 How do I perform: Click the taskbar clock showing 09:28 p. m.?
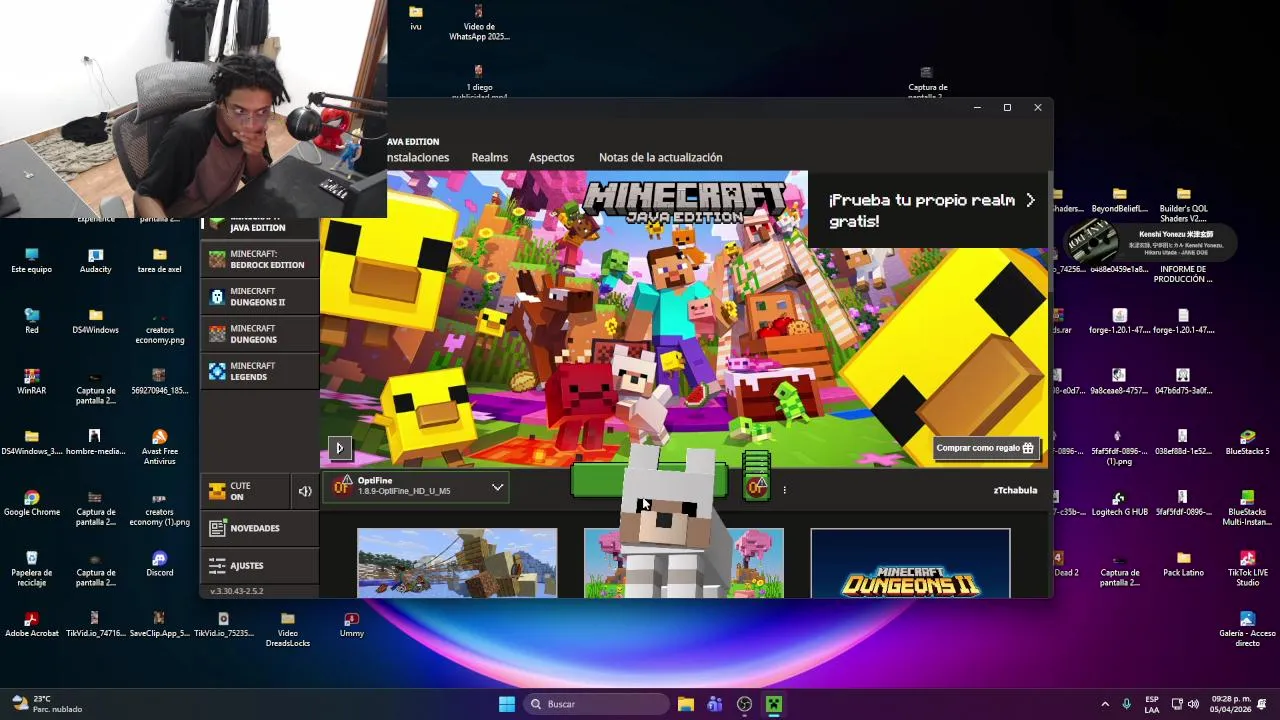[1231, 704]
